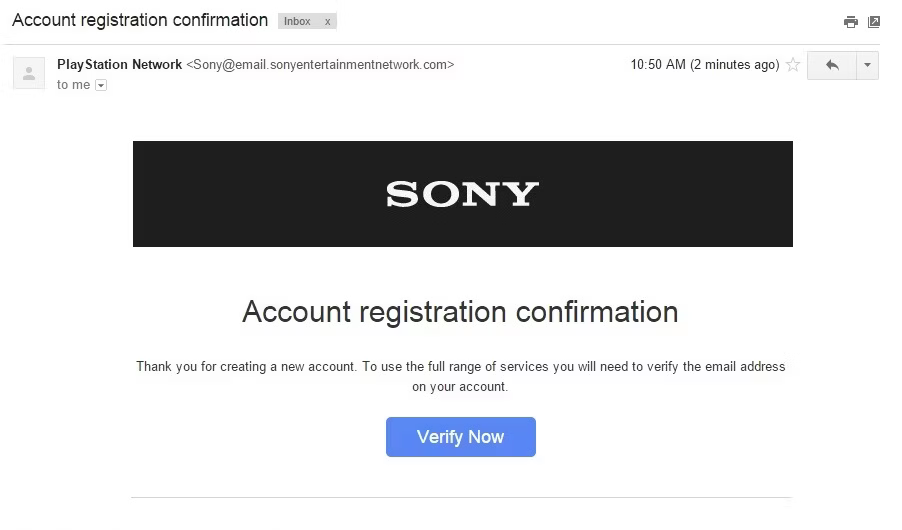Open the More options dropdown beside reply

pyautogui.click(x=867, y=65)
